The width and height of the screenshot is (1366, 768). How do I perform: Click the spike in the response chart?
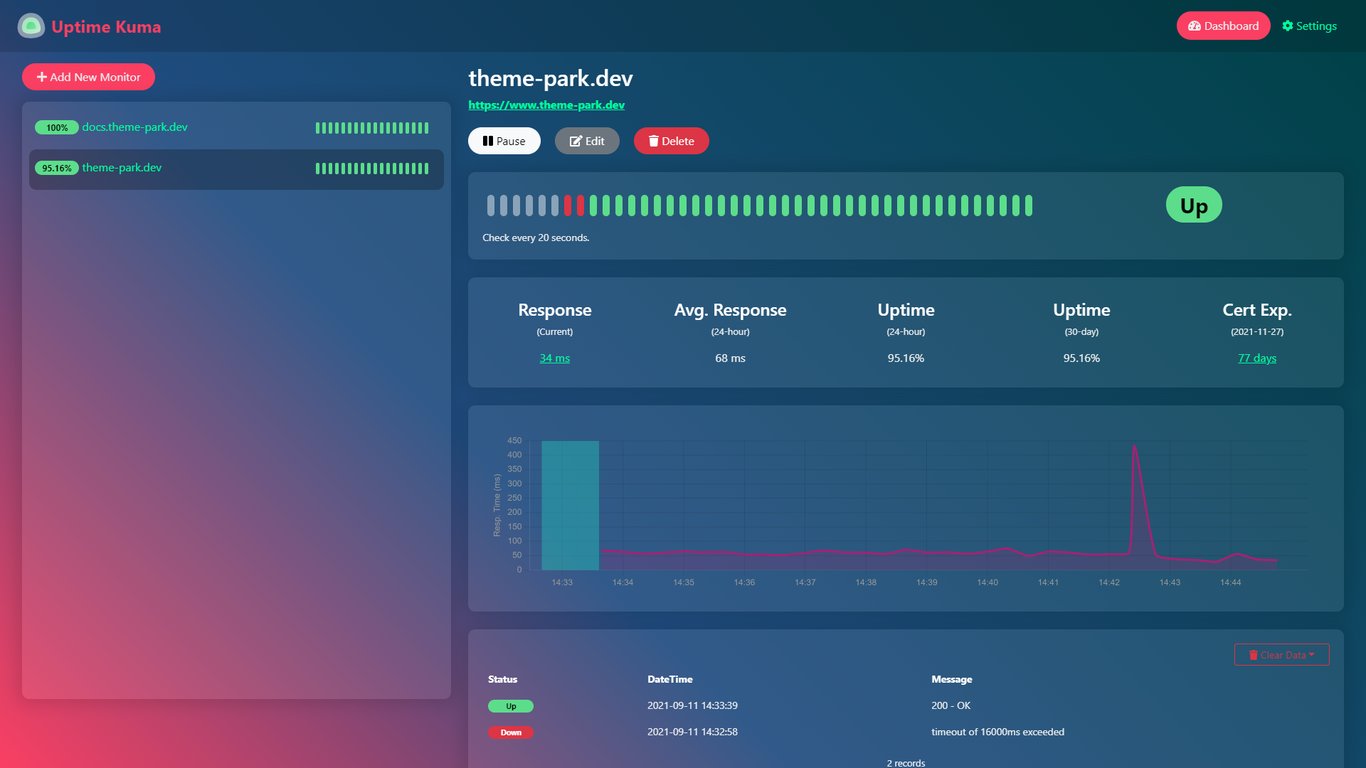point(1134,448)
